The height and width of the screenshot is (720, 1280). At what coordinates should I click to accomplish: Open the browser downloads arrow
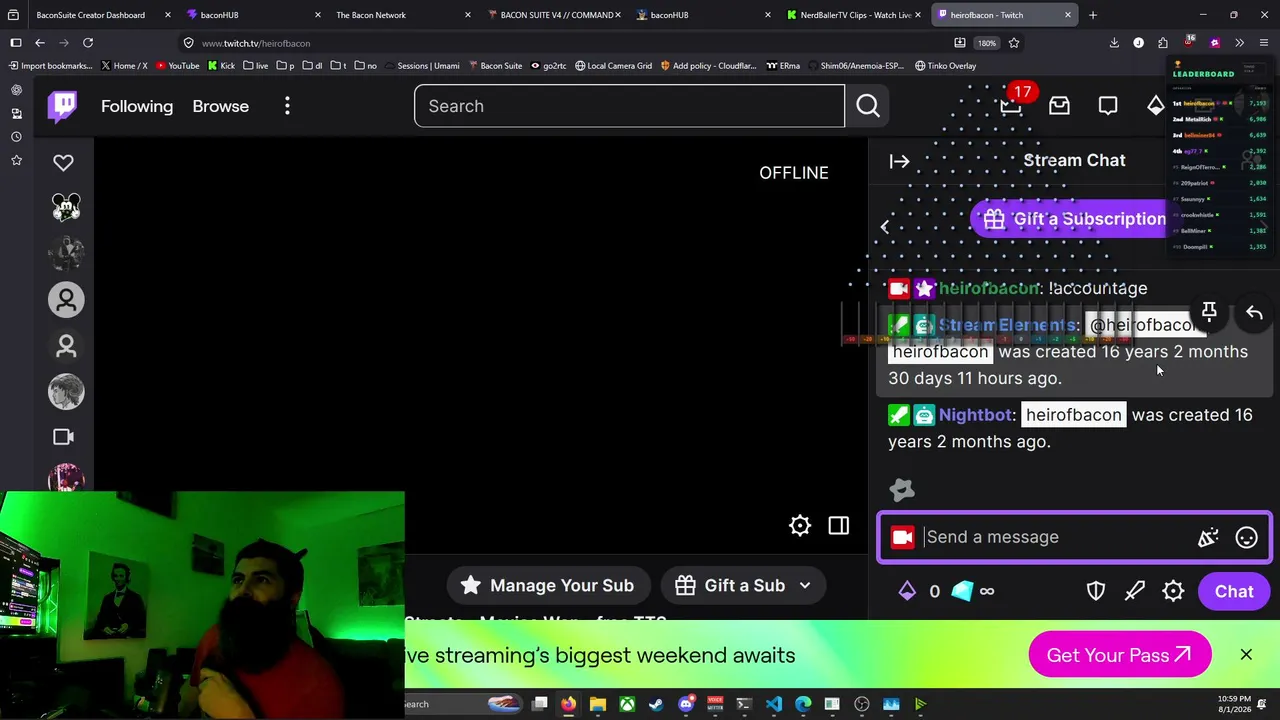1114,43
